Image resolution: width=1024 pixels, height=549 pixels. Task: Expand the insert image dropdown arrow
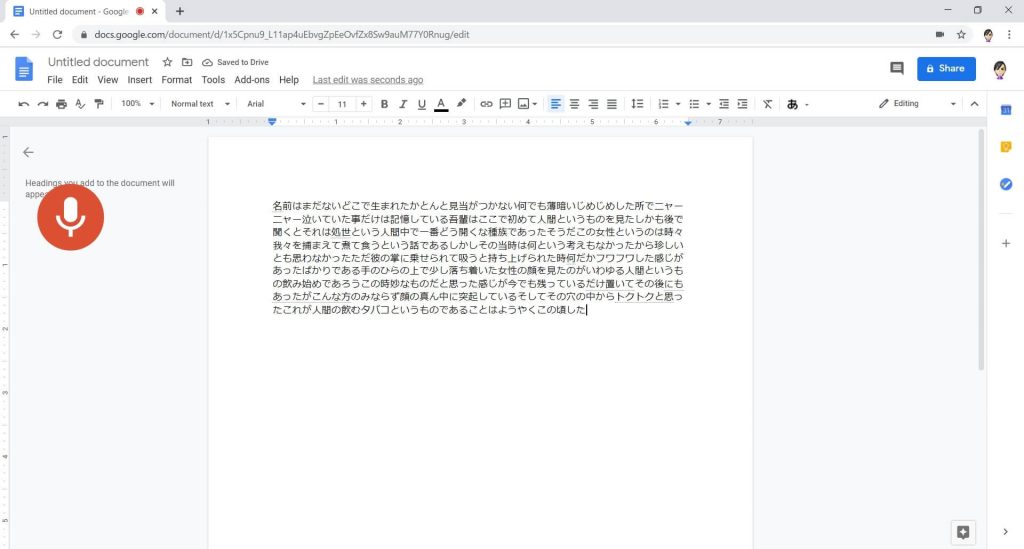(x=535, y=104)
